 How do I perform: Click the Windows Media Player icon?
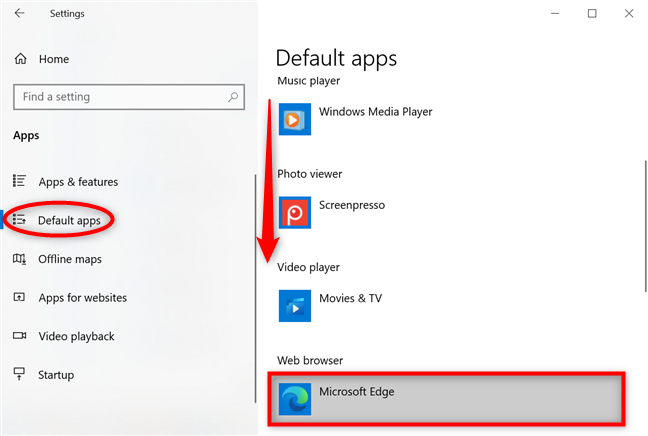(295, 119)
